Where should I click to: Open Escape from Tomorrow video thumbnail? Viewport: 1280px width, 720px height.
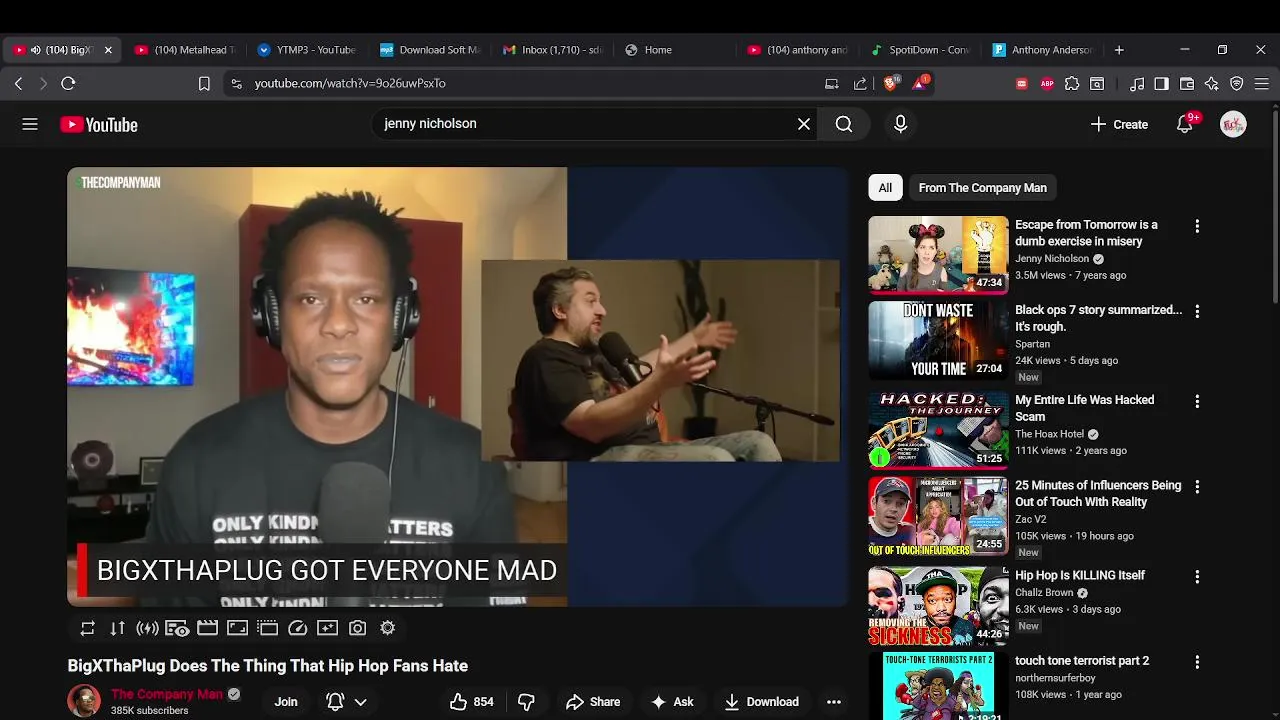pos(938,255)
